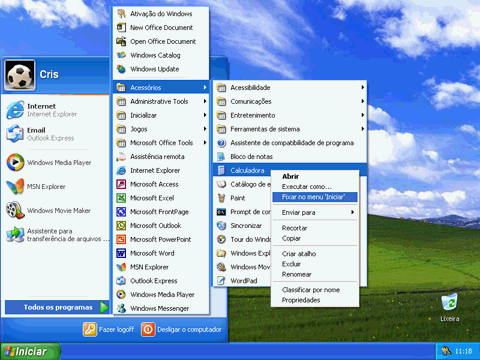Viewport: 480px width, 360px height.
Task: Click MSN Explorer in programs list
Action: [x=162, y=267]
